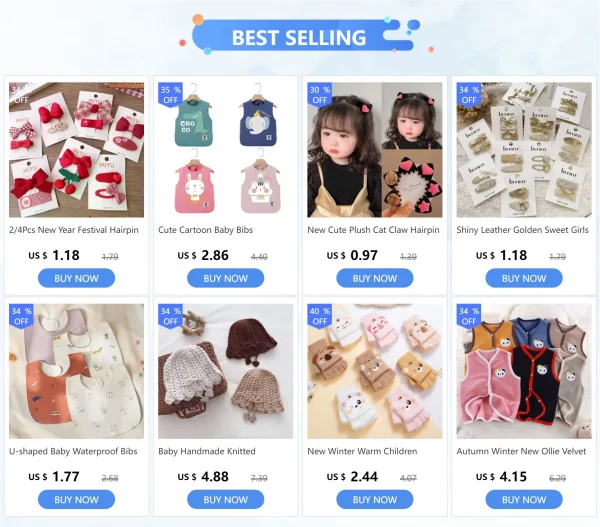
Task: Open the Baby Handmade Knitted title link
Action: (x=207, y=452)
